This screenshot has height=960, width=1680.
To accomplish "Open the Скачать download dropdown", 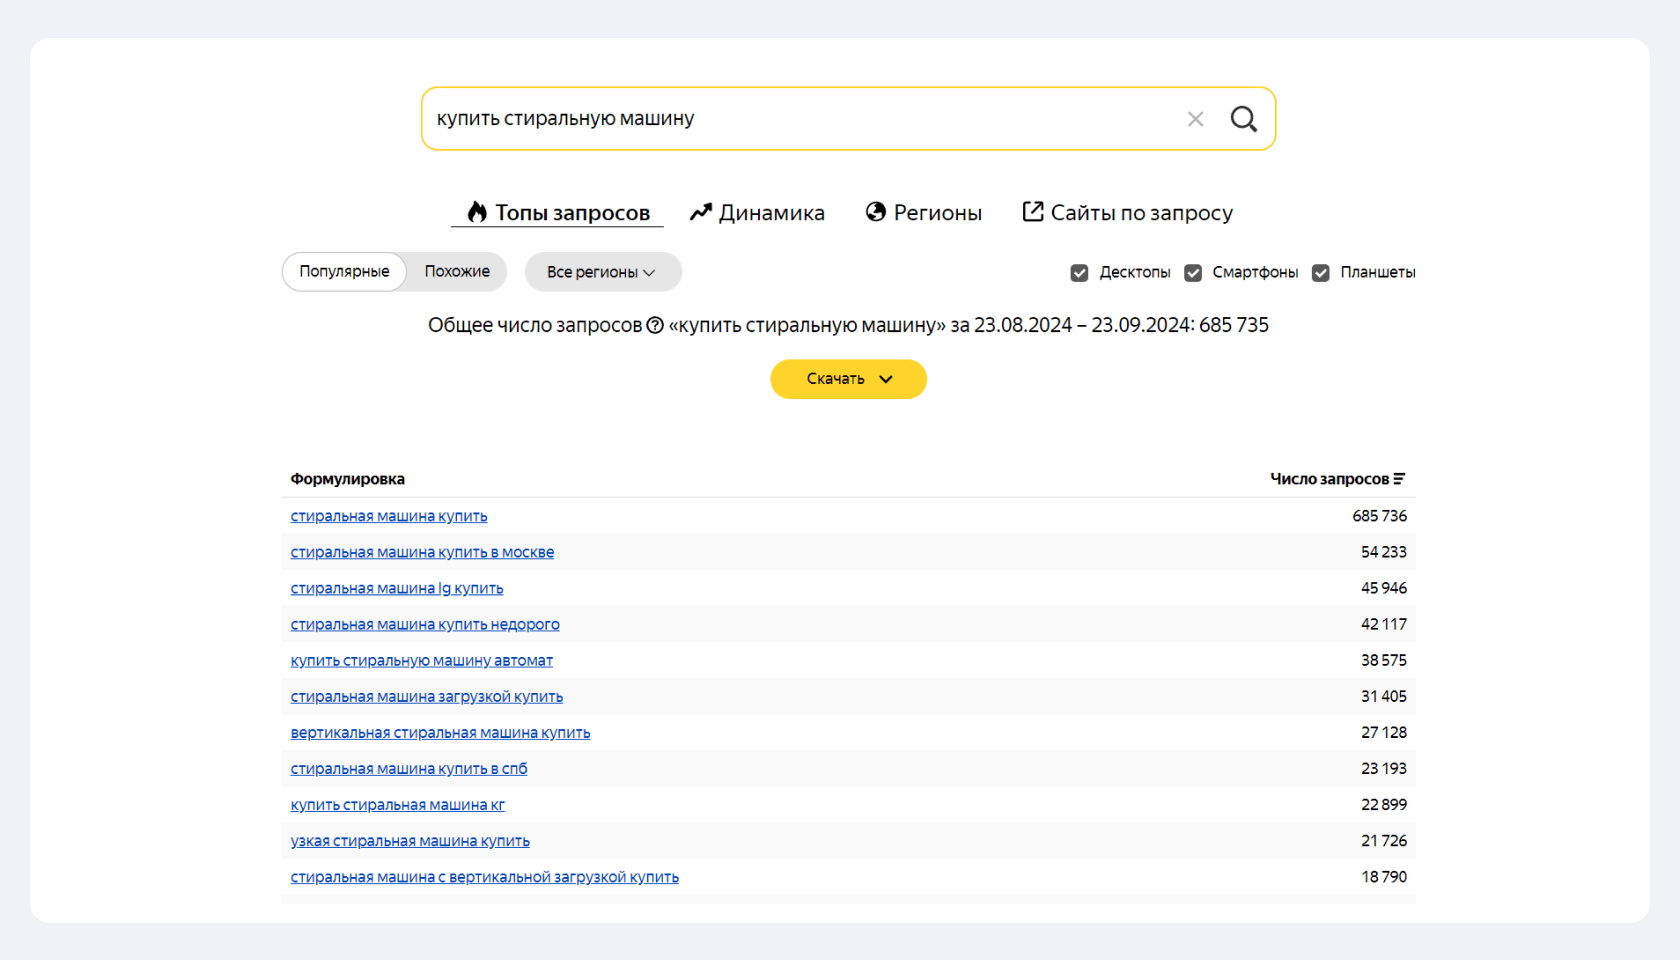I will point(848,379).
